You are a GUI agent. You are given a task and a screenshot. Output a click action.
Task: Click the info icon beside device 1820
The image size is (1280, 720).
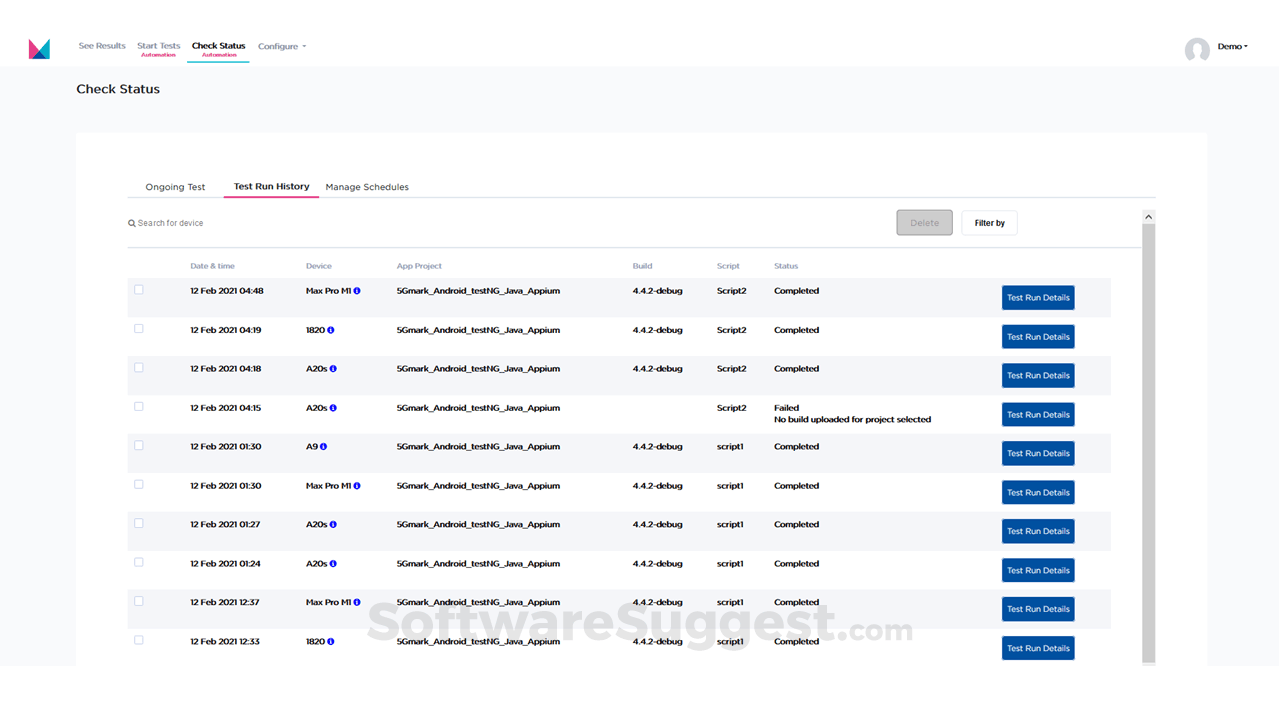coord(331,330)
